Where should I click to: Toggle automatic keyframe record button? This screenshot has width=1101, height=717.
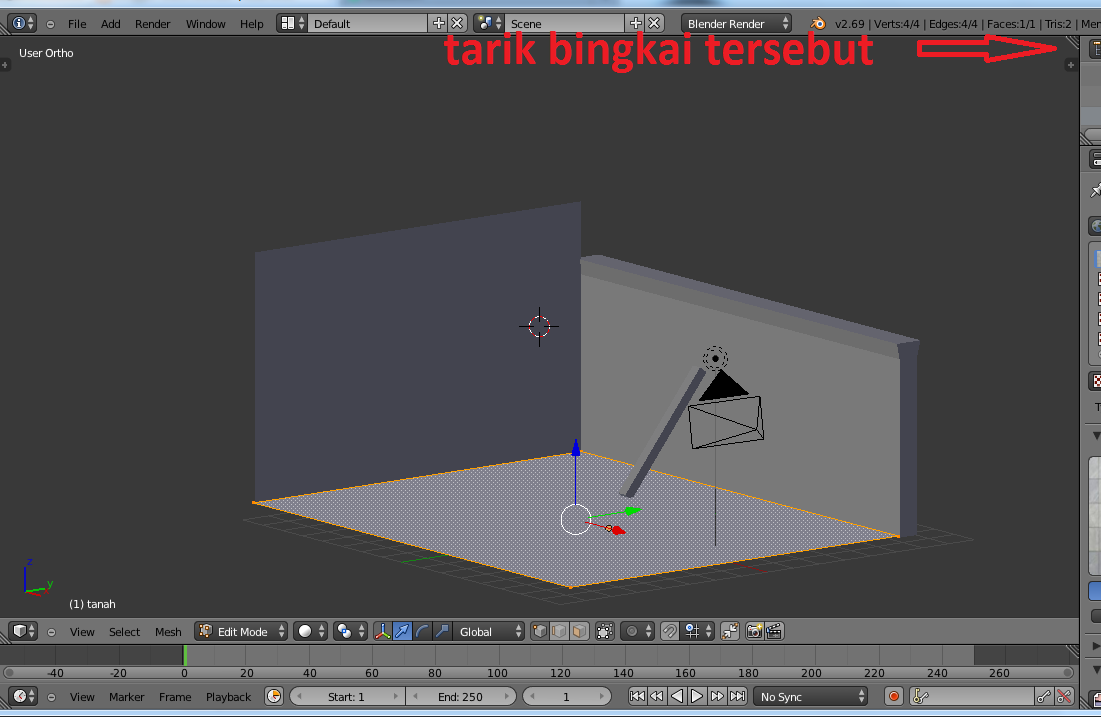[x=894, y=696]
